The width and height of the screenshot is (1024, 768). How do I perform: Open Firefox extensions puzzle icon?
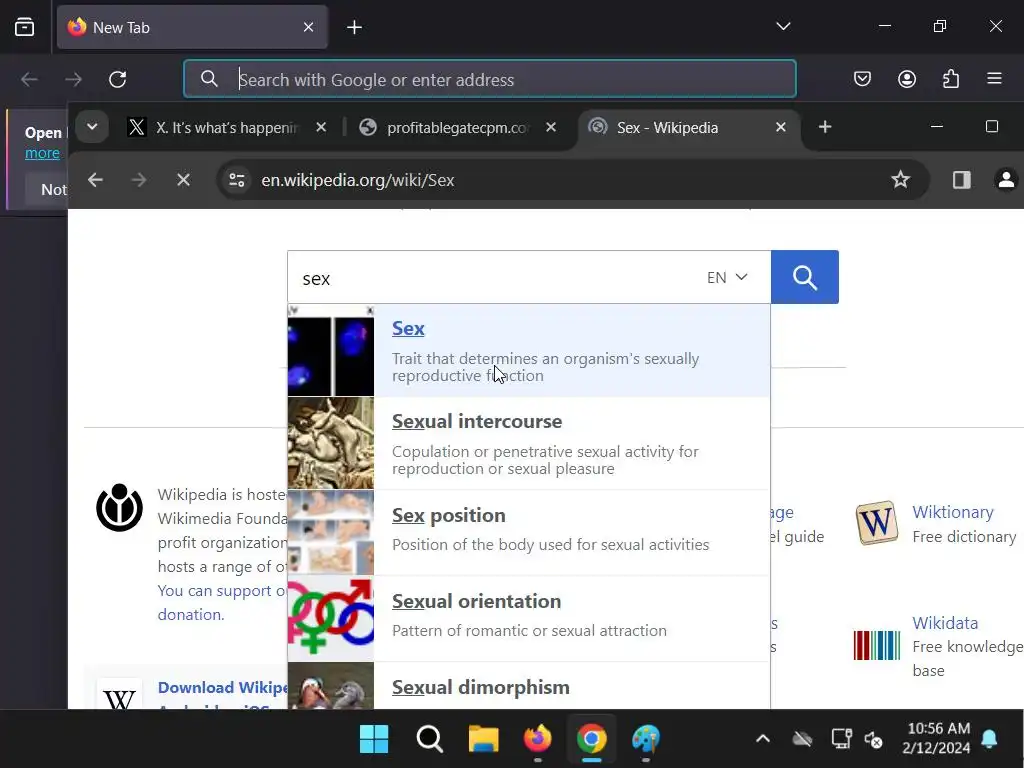pos(951,79)
